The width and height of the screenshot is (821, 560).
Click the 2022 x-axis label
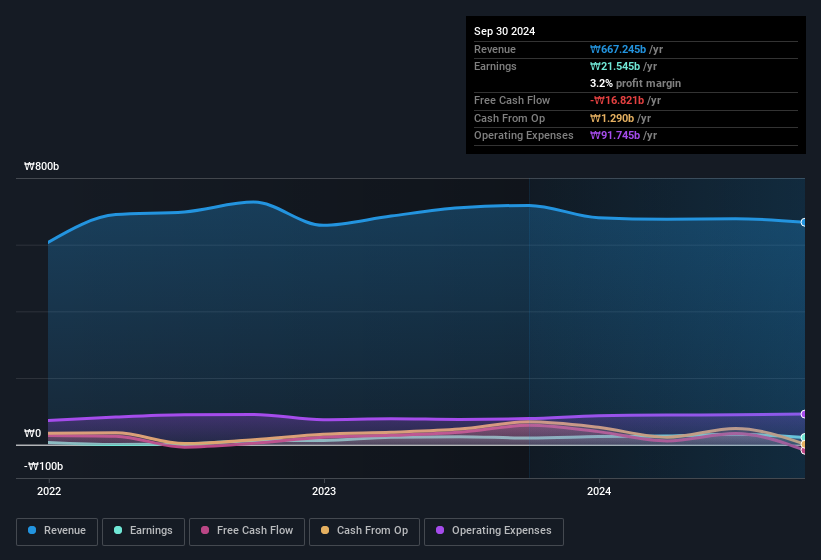coord(49,491)
